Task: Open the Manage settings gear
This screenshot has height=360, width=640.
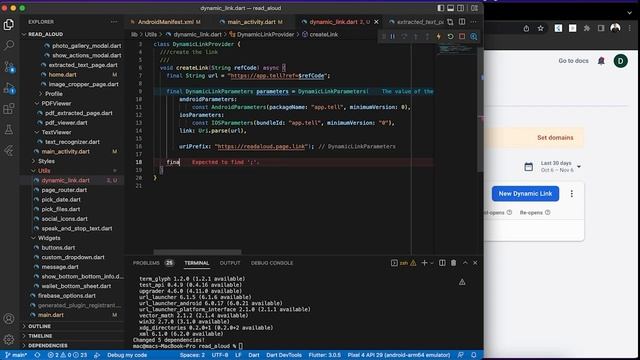Action: (x=9, y=339)
